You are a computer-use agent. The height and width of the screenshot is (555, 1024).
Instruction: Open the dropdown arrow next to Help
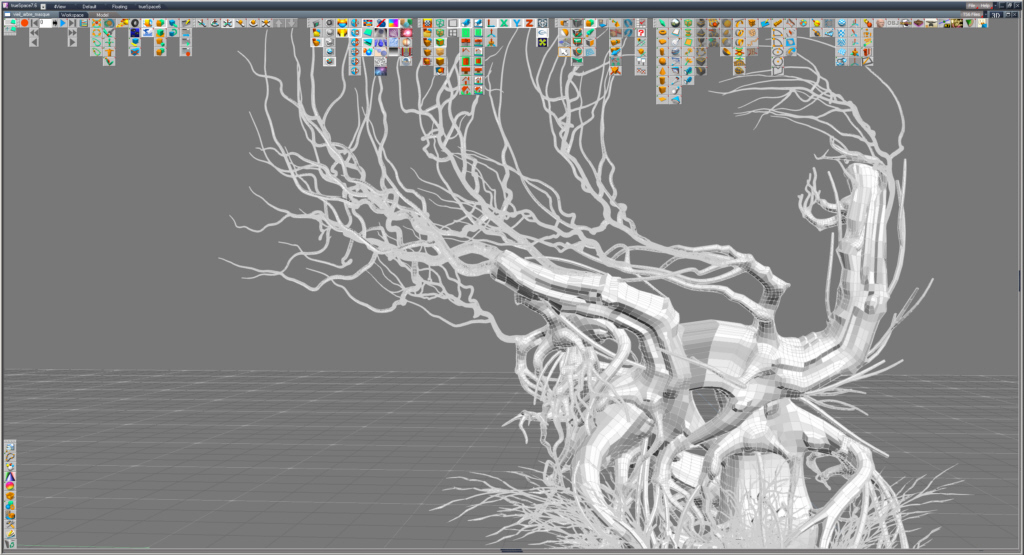click(x=995, y=6)
